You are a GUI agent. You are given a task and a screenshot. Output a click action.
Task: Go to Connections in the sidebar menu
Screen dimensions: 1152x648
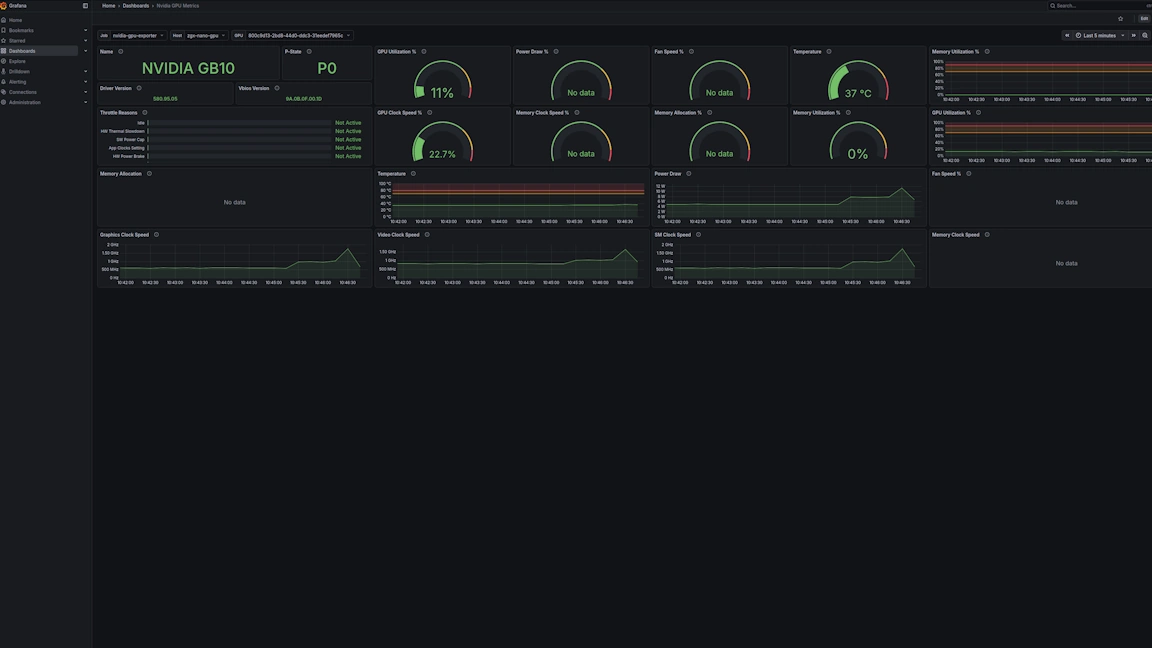click(22, 92)
